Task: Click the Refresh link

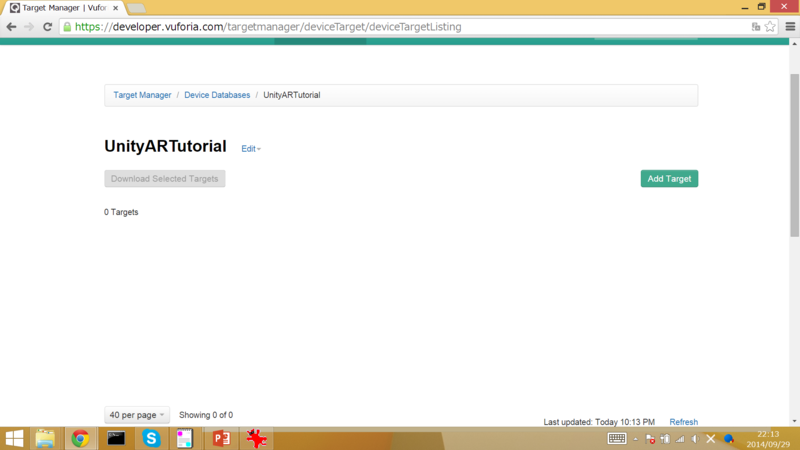Action: (x=683, y=422)
